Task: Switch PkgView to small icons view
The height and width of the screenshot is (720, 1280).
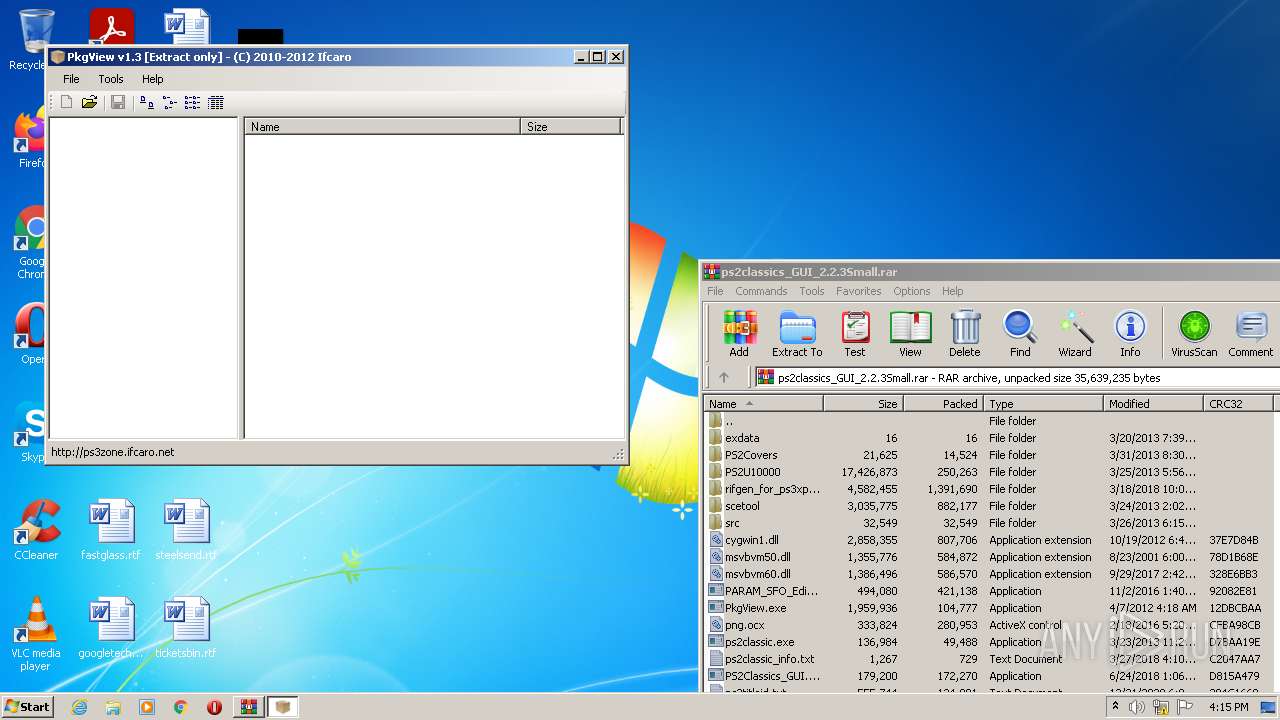Action: pyautogui.click(x=170, y=102)
